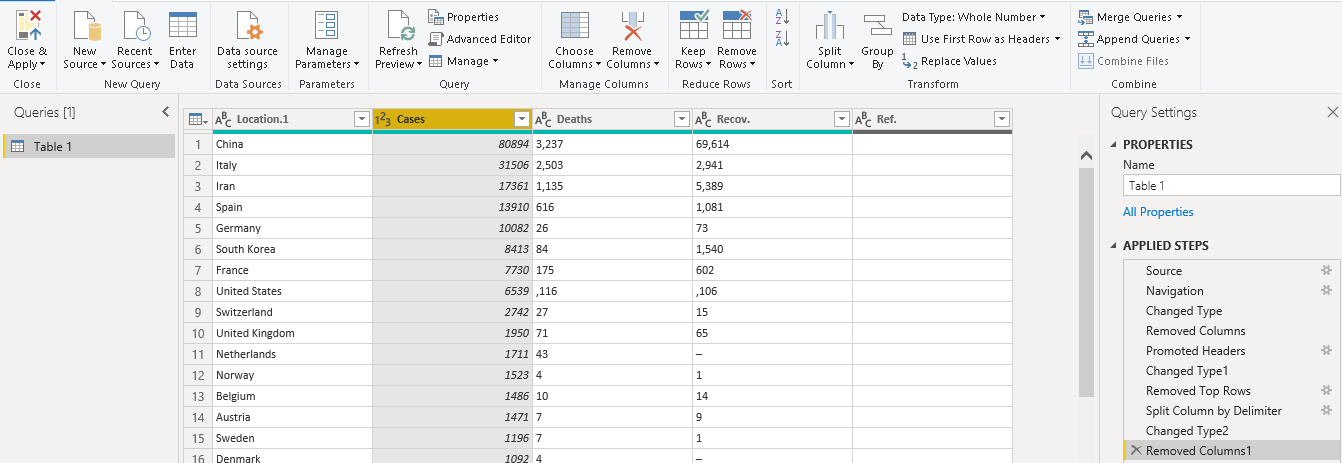
Task: Open the Cases column filter dropdown
Action: pos(521,119)
